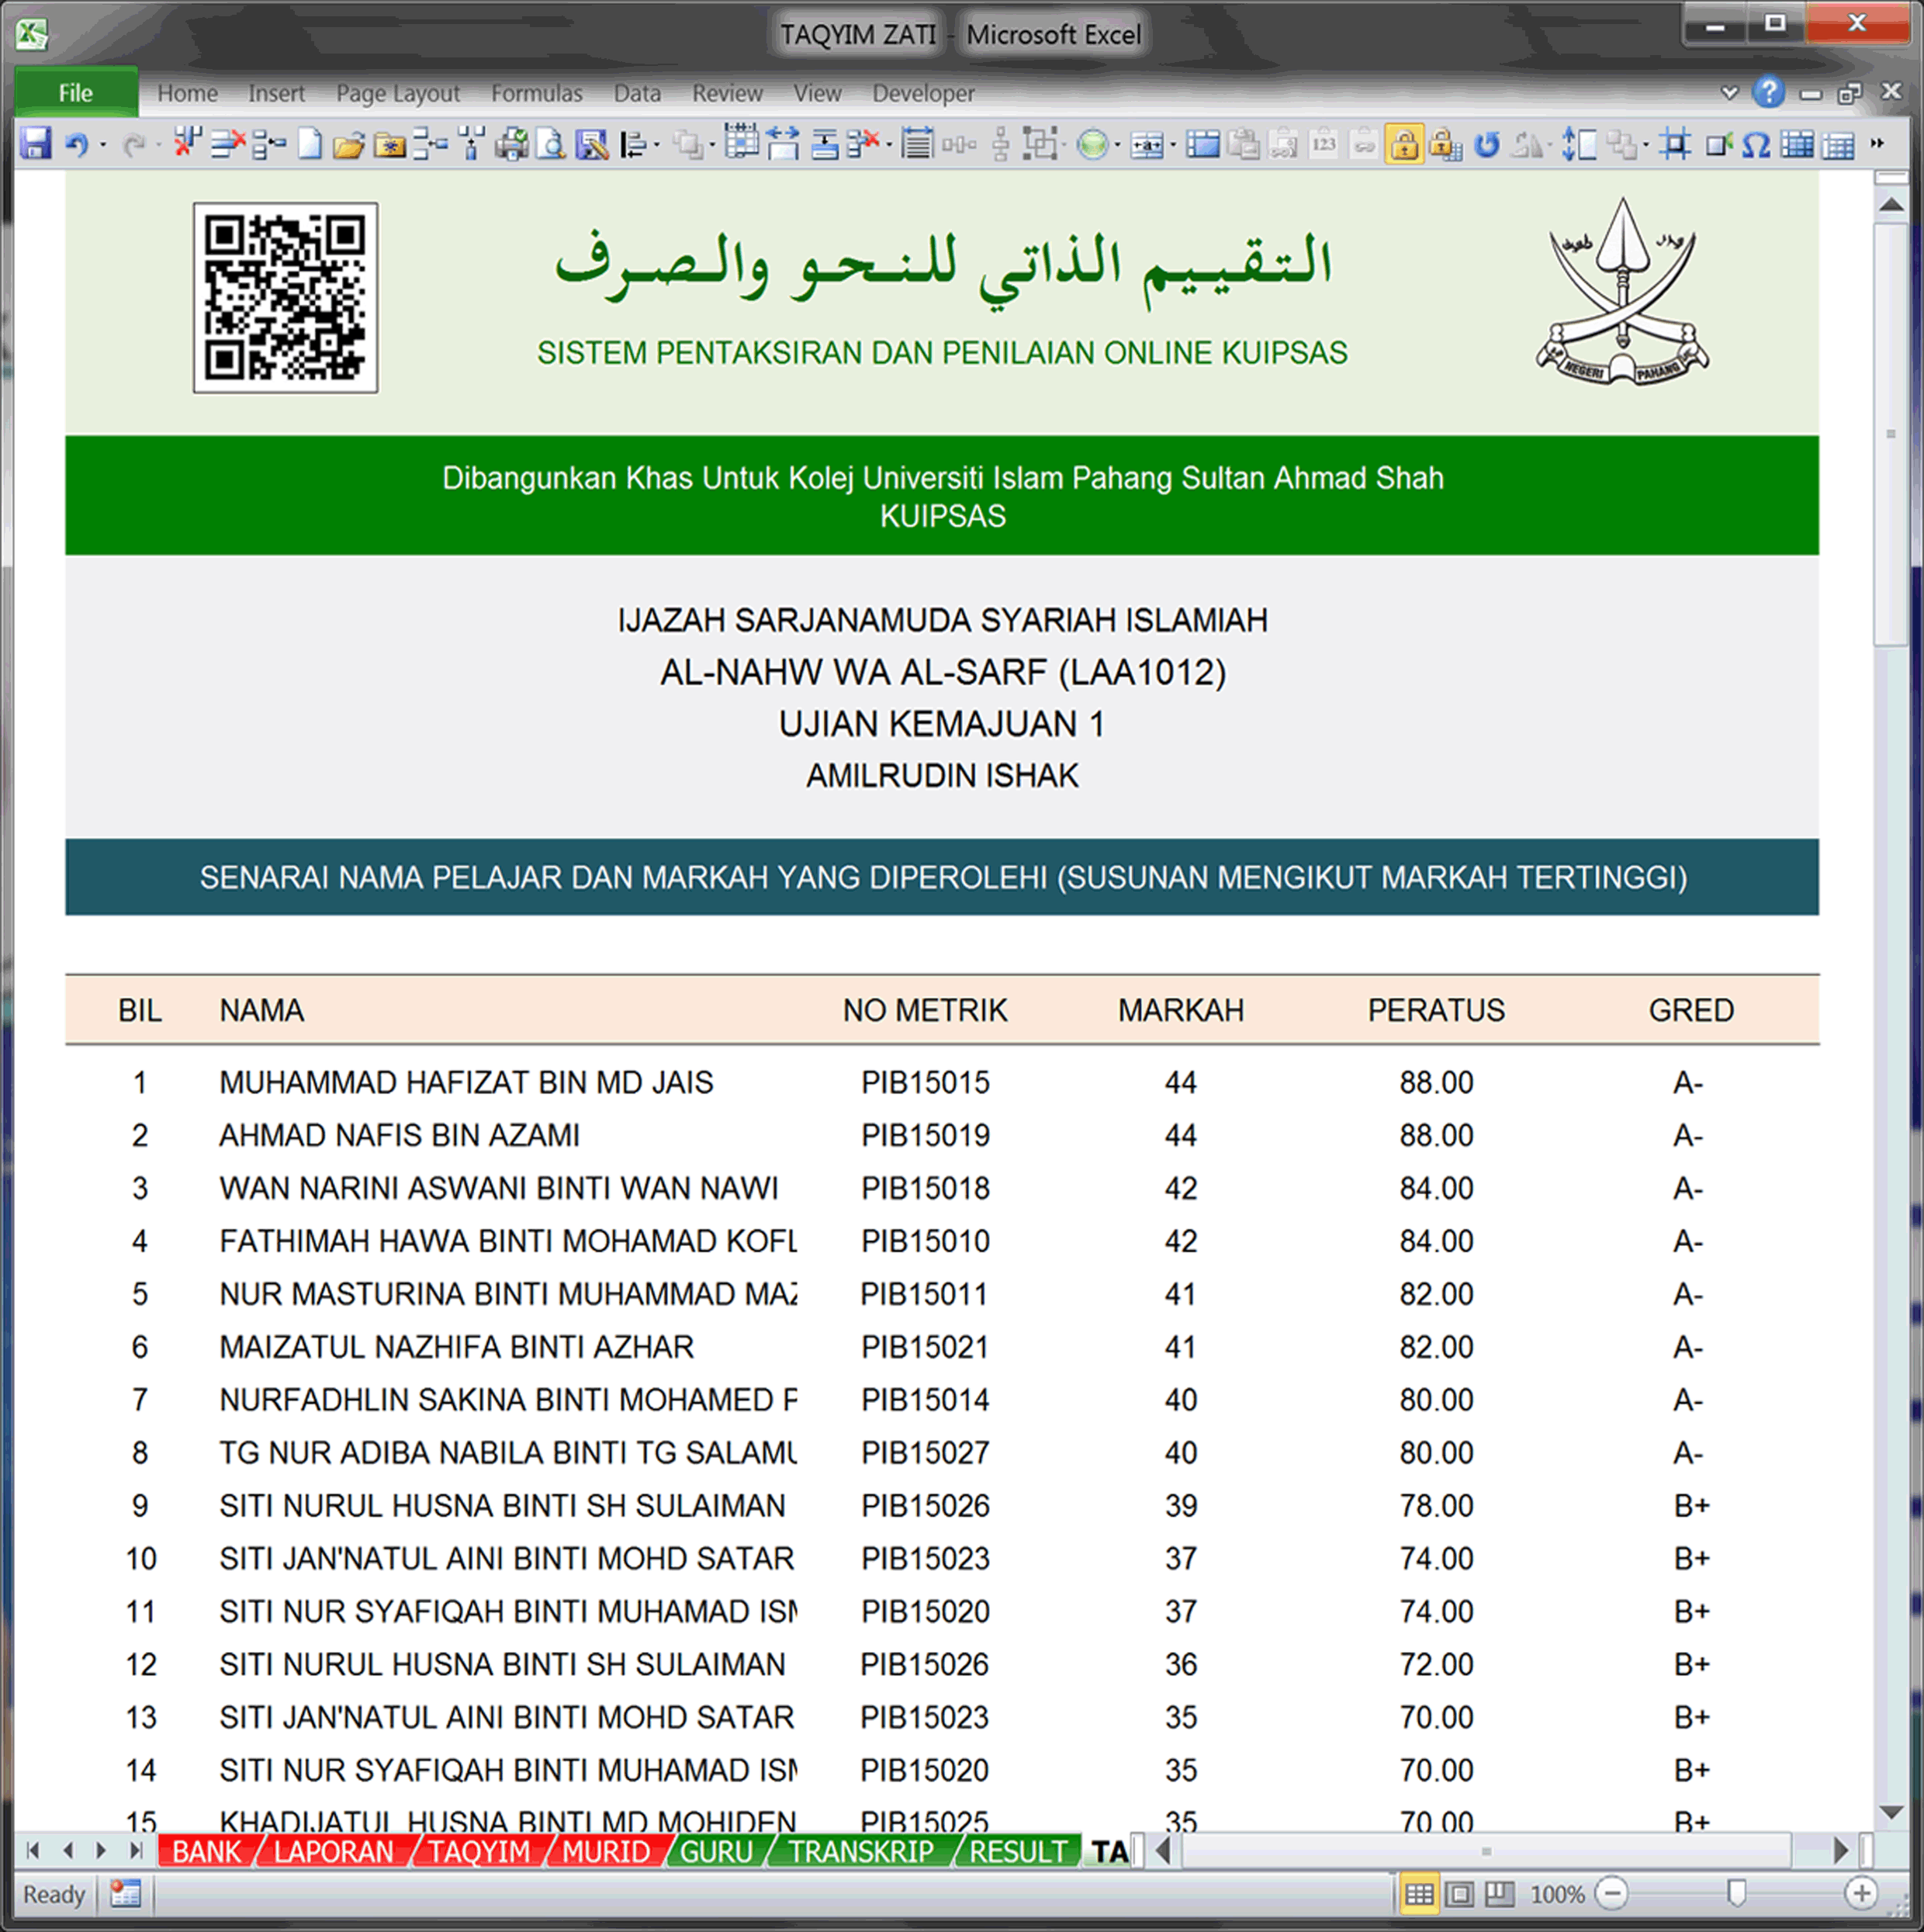Image resolution: width=1924 pixels, height=1932 pixels.
Task: Open the File tab
Action: coord(76,93)
